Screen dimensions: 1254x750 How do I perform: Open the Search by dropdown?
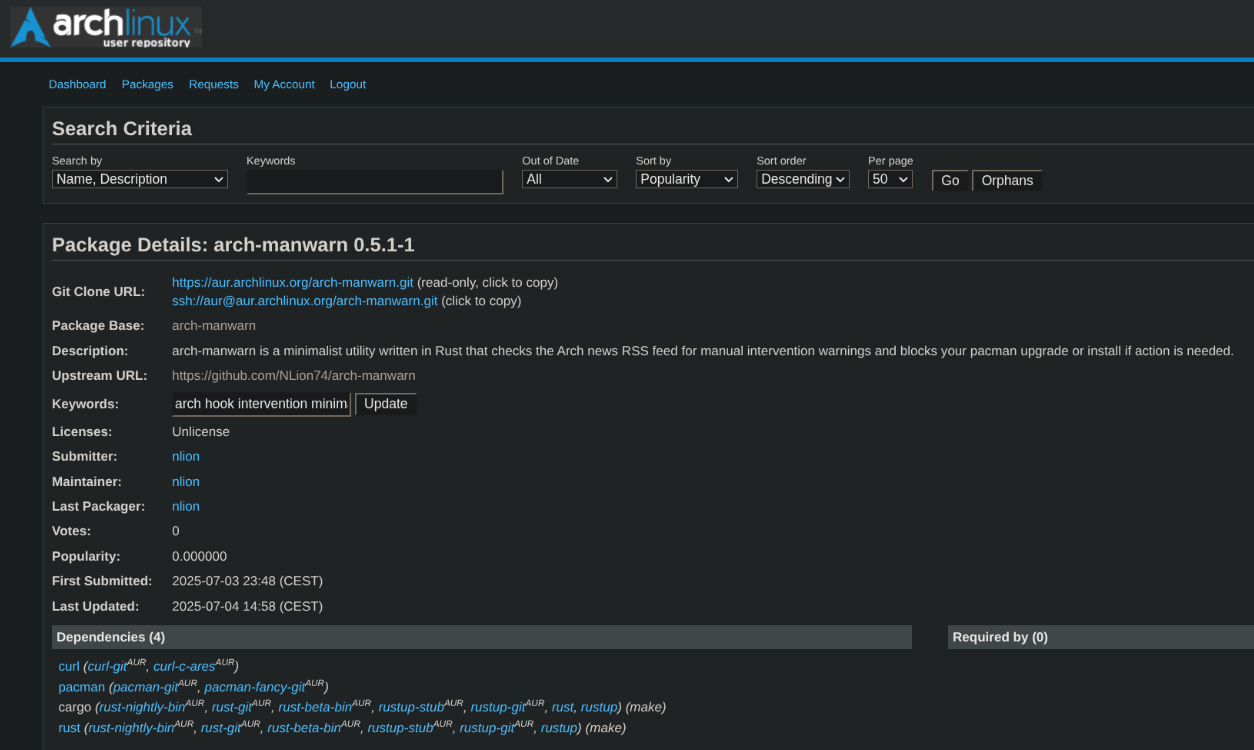tap(140, 179)
